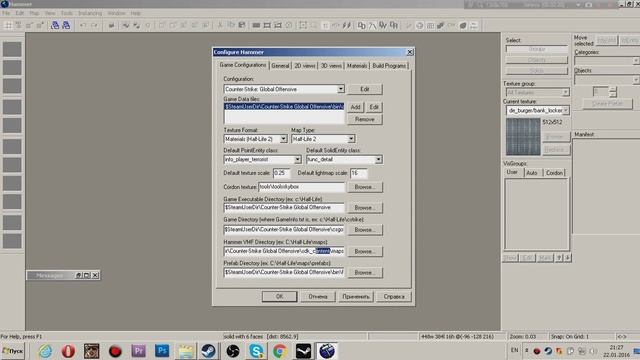Open Google Chrome from the taskbar

pyautogui.click(x=280, y=351)
